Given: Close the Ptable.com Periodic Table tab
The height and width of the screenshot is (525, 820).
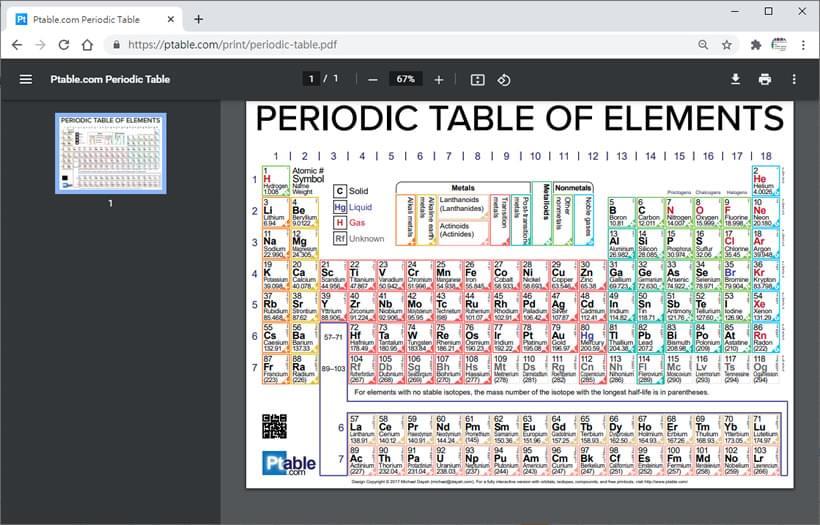Looking at the screenshot, I should point(170,19).
